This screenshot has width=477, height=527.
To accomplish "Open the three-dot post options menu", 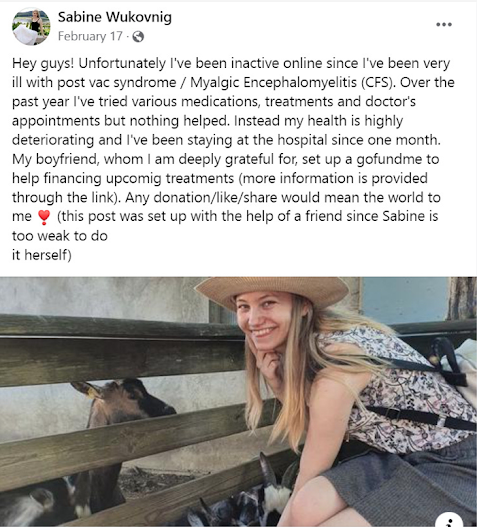I will click(x=444, y=25).
